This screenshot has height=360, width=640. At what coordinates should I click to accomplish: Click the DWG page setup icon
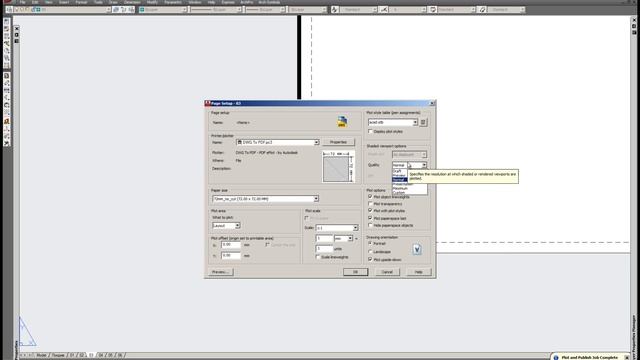(x=342, y=121)
